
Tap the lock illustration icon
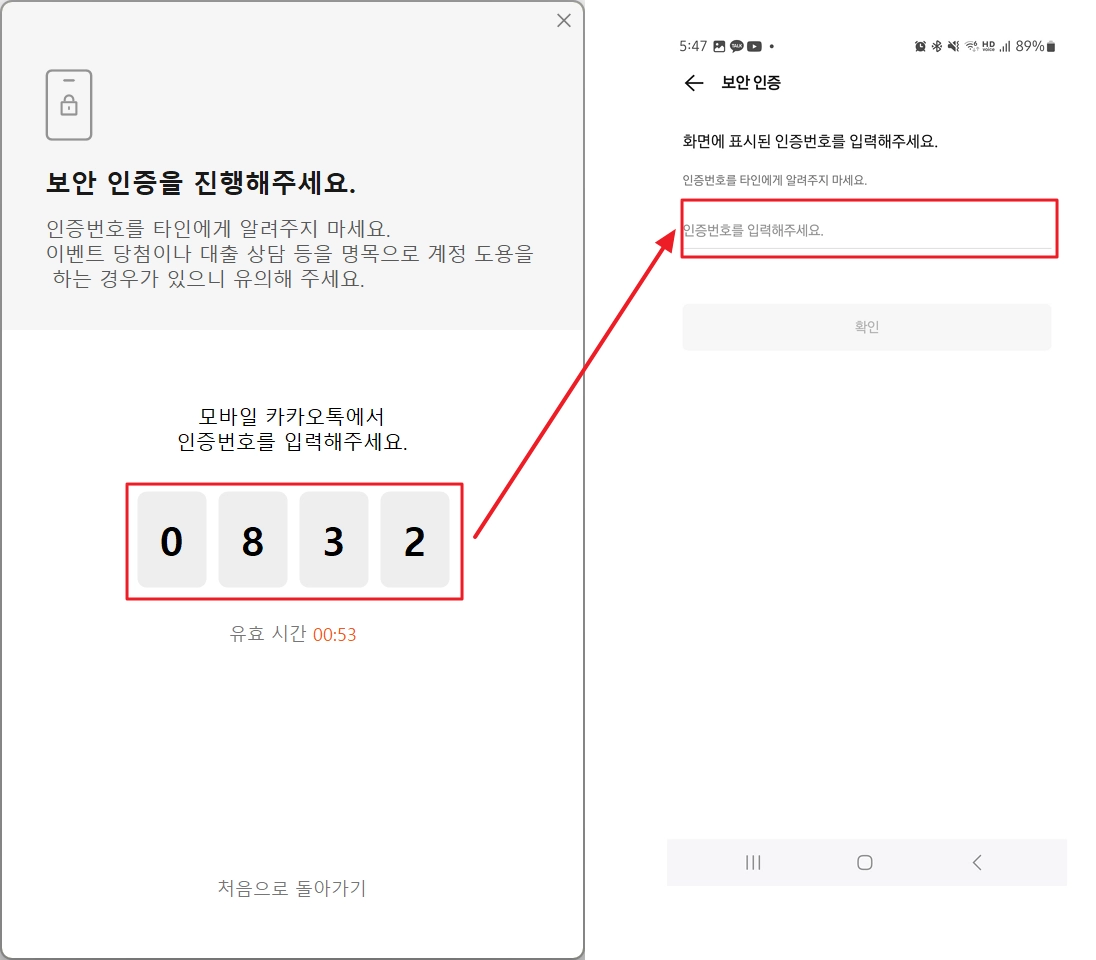pos(70,104)
